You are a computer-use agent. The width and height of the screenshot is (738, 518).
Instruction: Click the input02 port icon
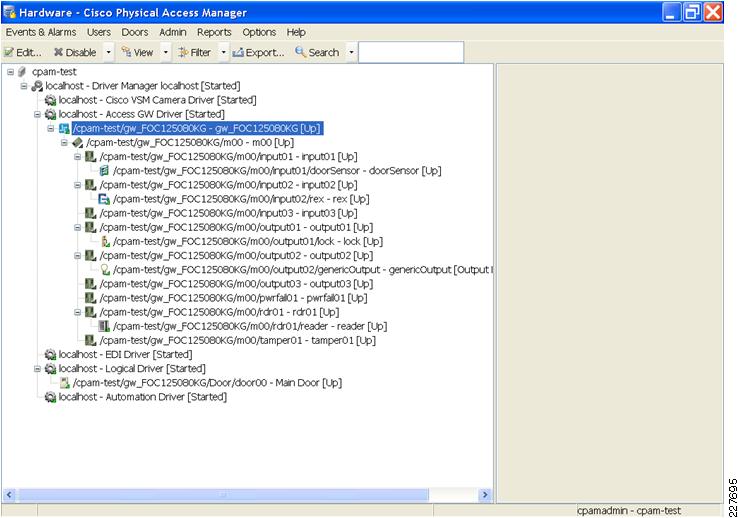click(91, 185)
